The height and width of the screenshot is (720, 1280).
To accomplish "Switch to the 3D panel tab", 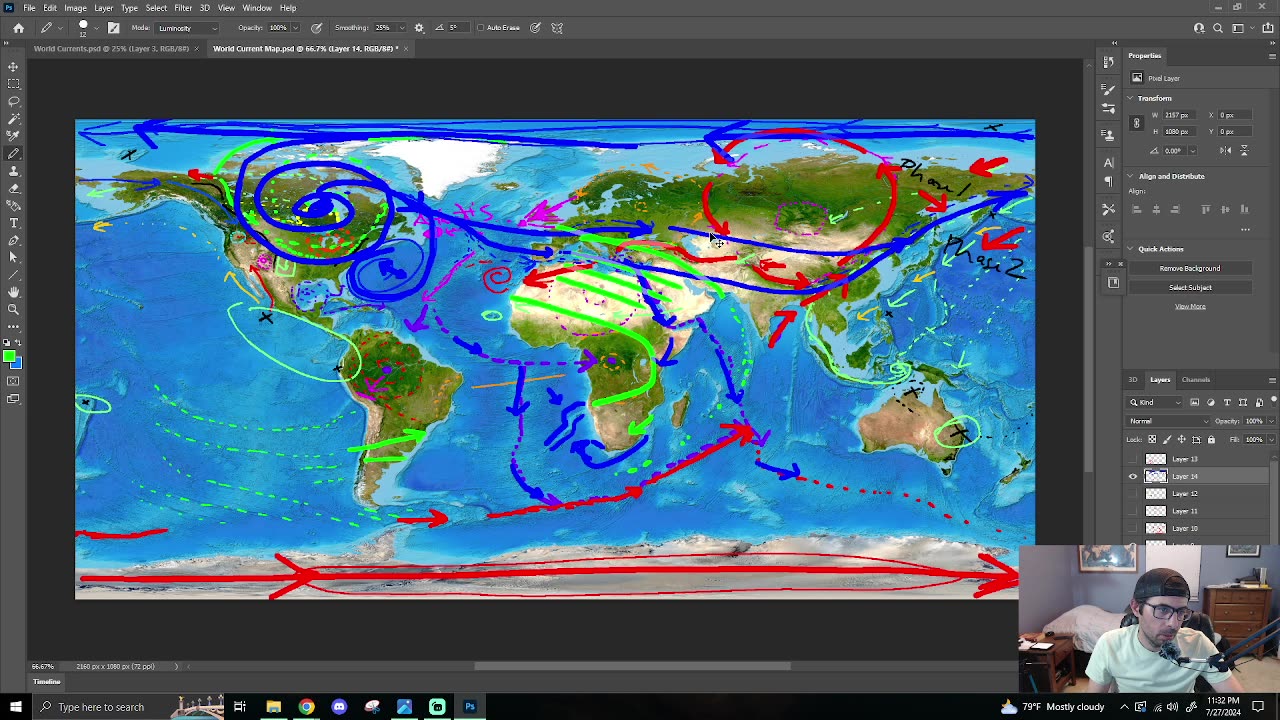I will (1133, 380).
